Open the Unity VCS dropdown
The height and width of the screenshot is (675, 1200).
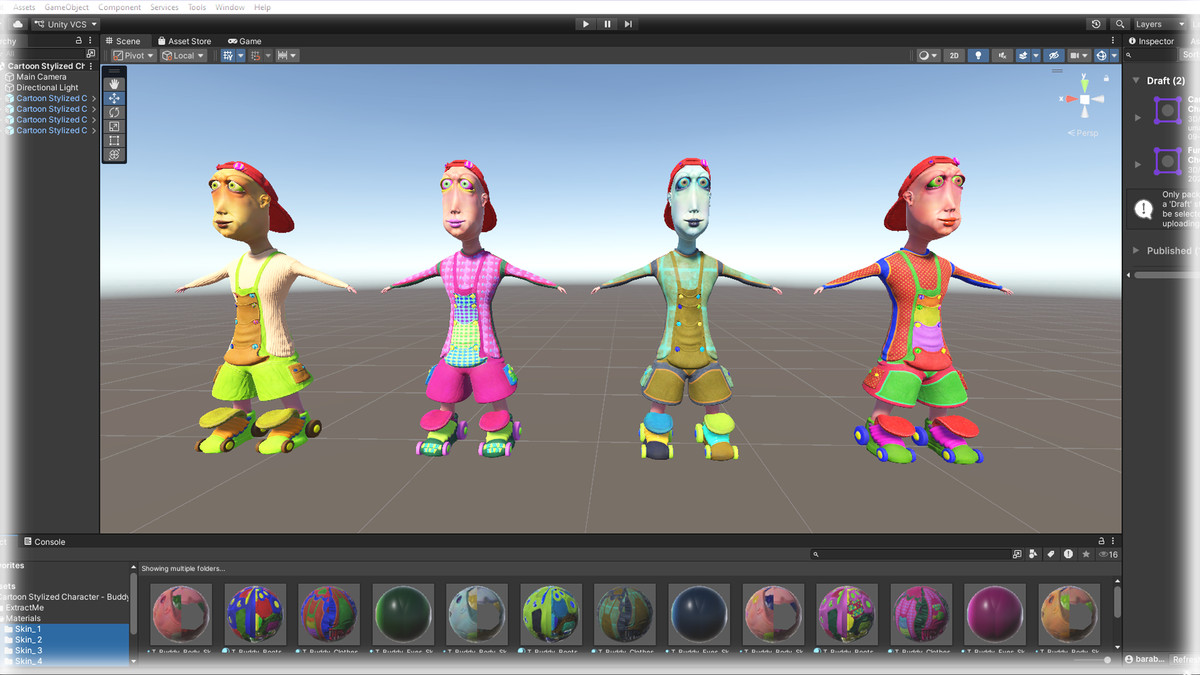[66, 24]
